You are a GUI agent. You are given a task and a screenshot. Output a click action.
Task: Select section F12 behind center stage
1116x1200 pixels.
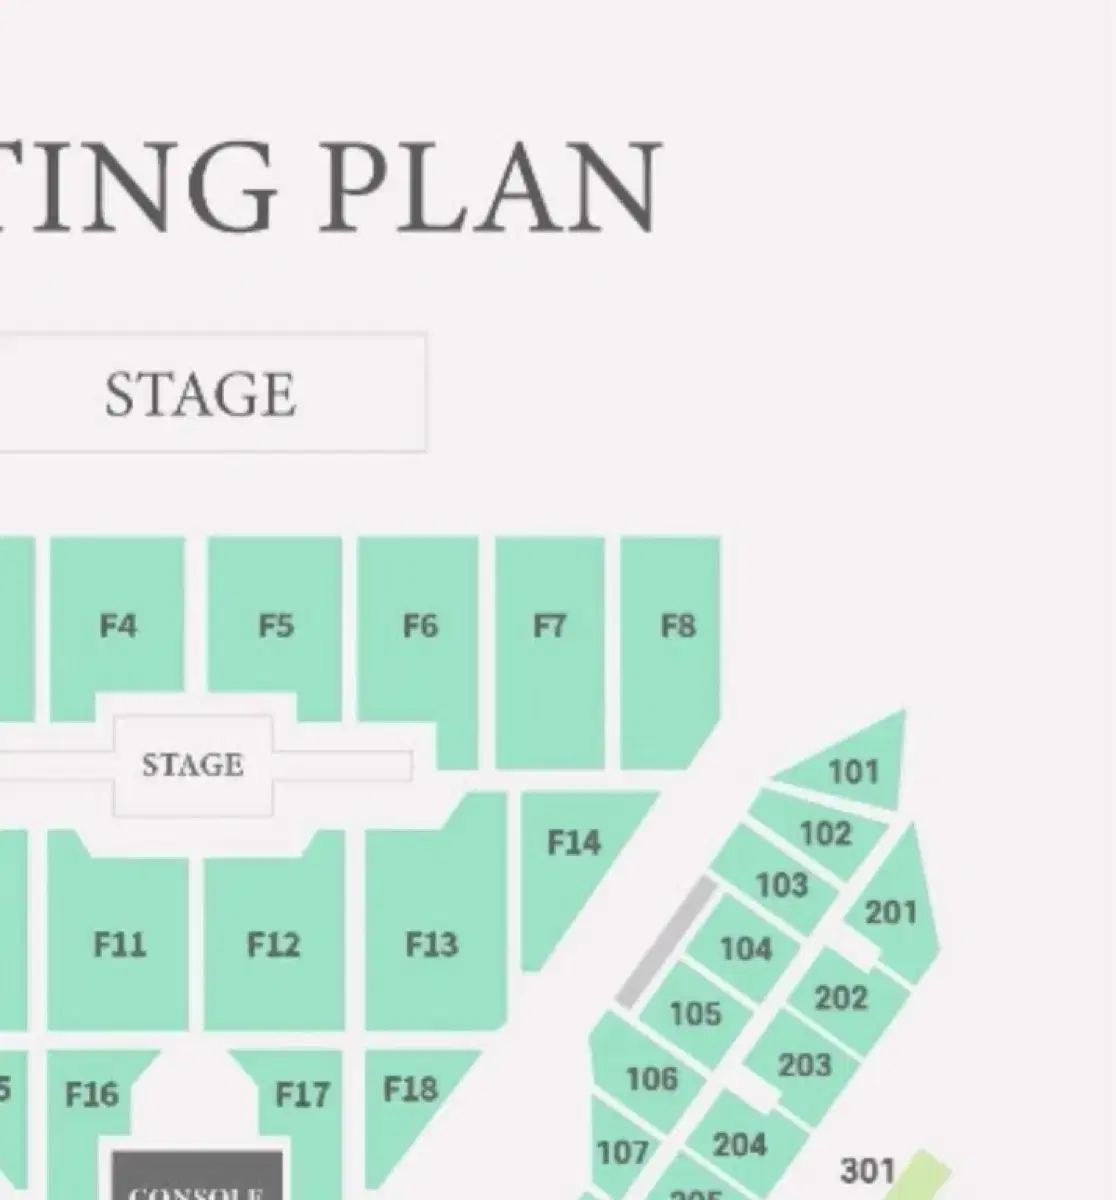click(x=273, y=943)
